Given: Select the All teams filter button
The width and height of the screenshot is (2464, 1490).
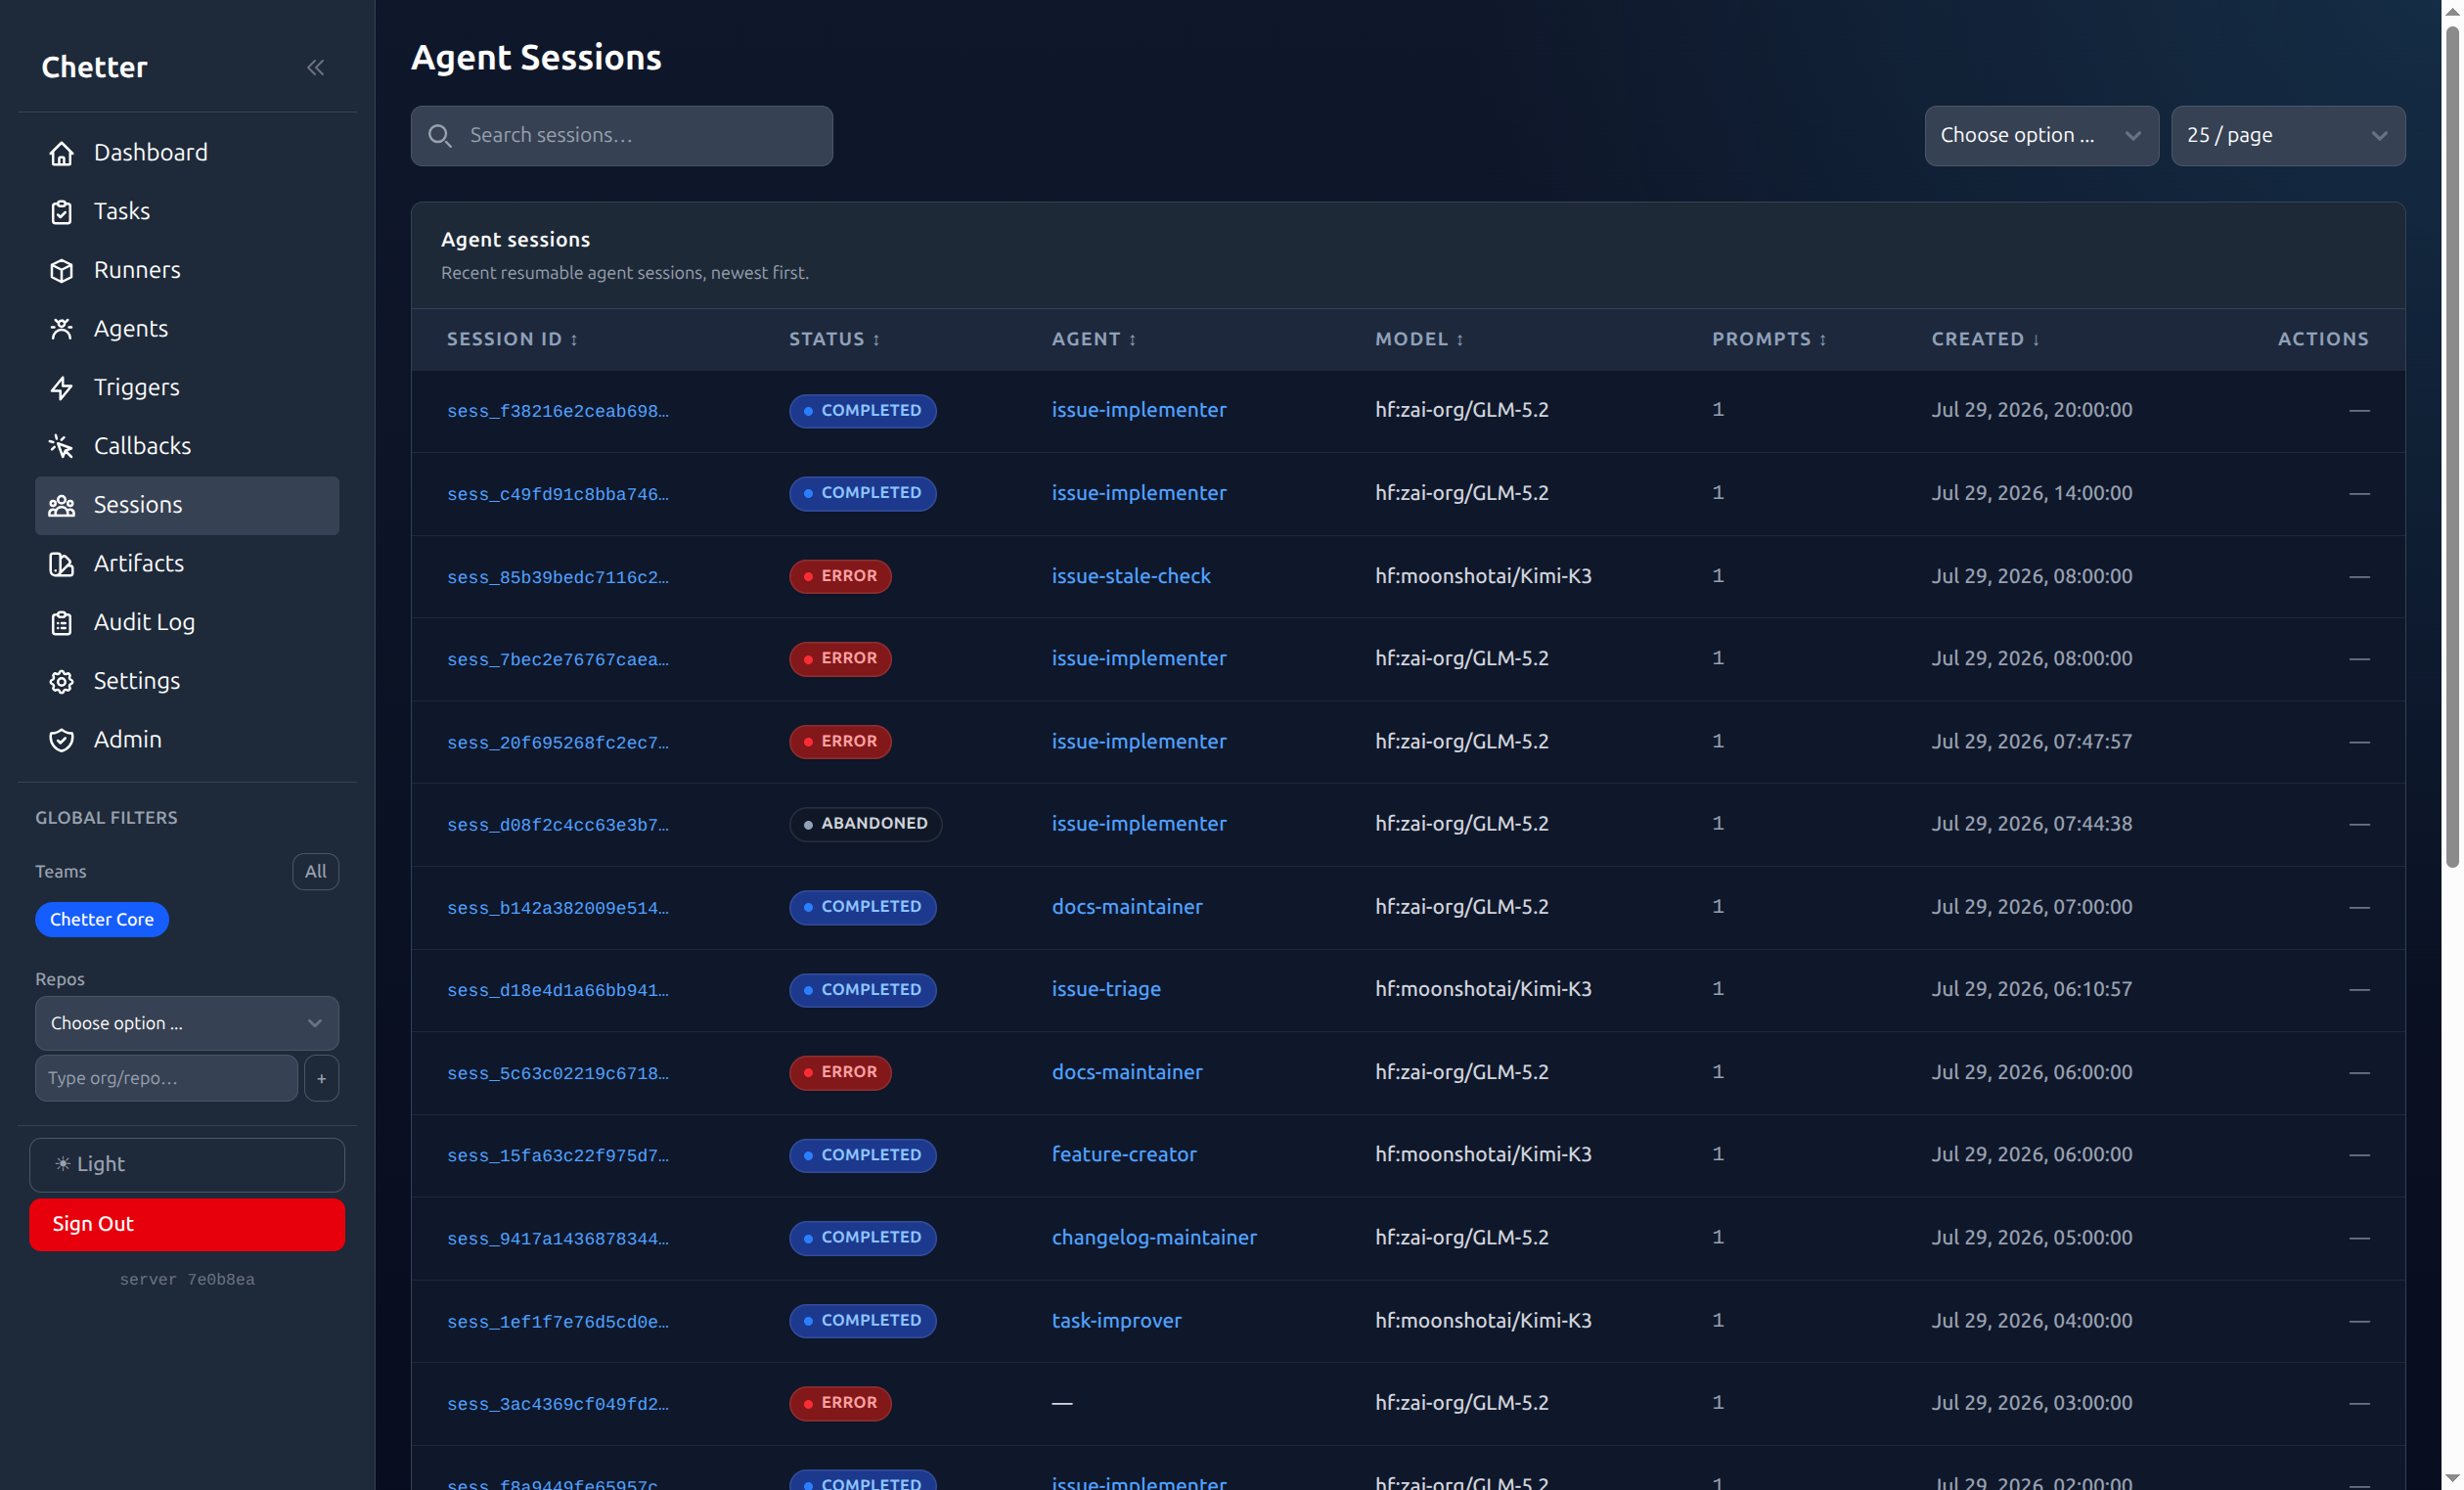Looking at the screenshot, I should click(315, 871).
